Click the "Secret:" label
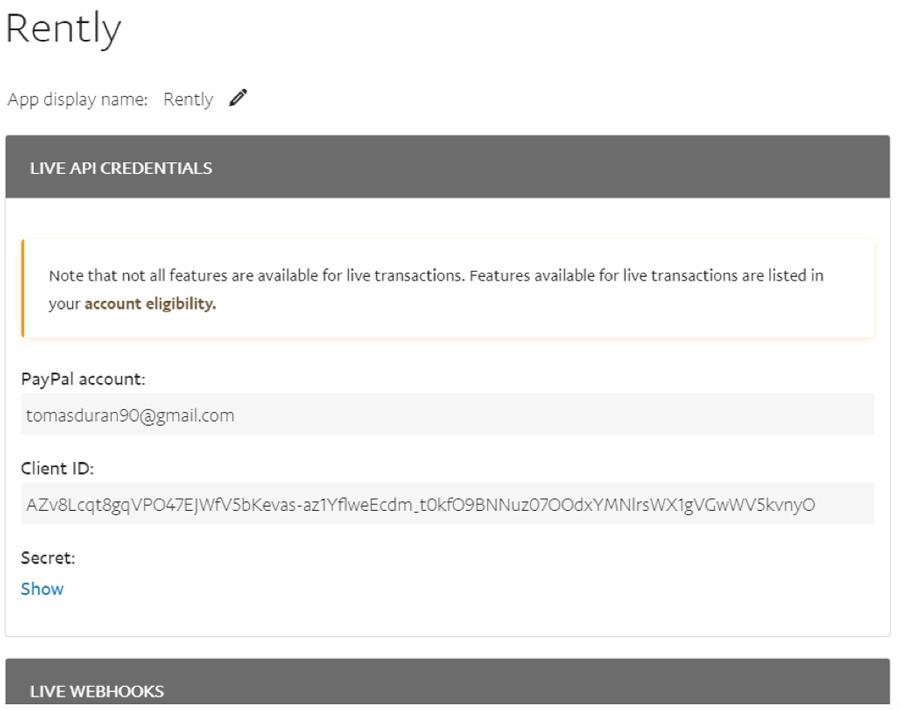This screenshot has height=710, width=900. click(48, 558)
